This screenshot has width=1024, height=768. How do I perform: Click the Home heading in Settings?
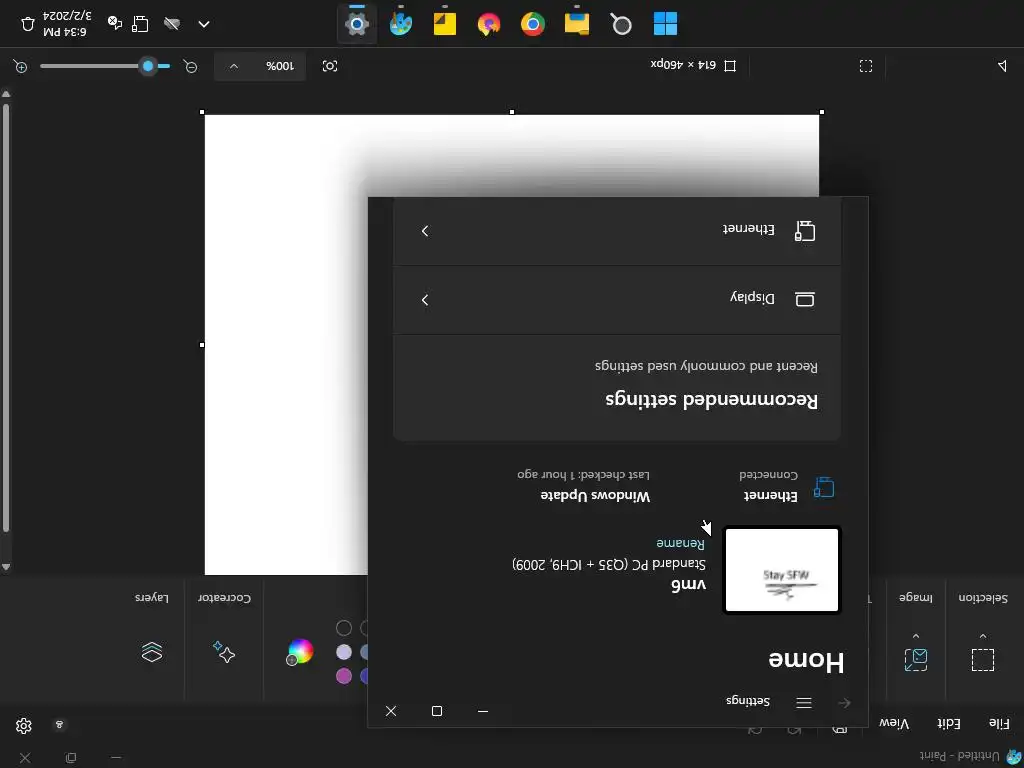pos(806,661)
